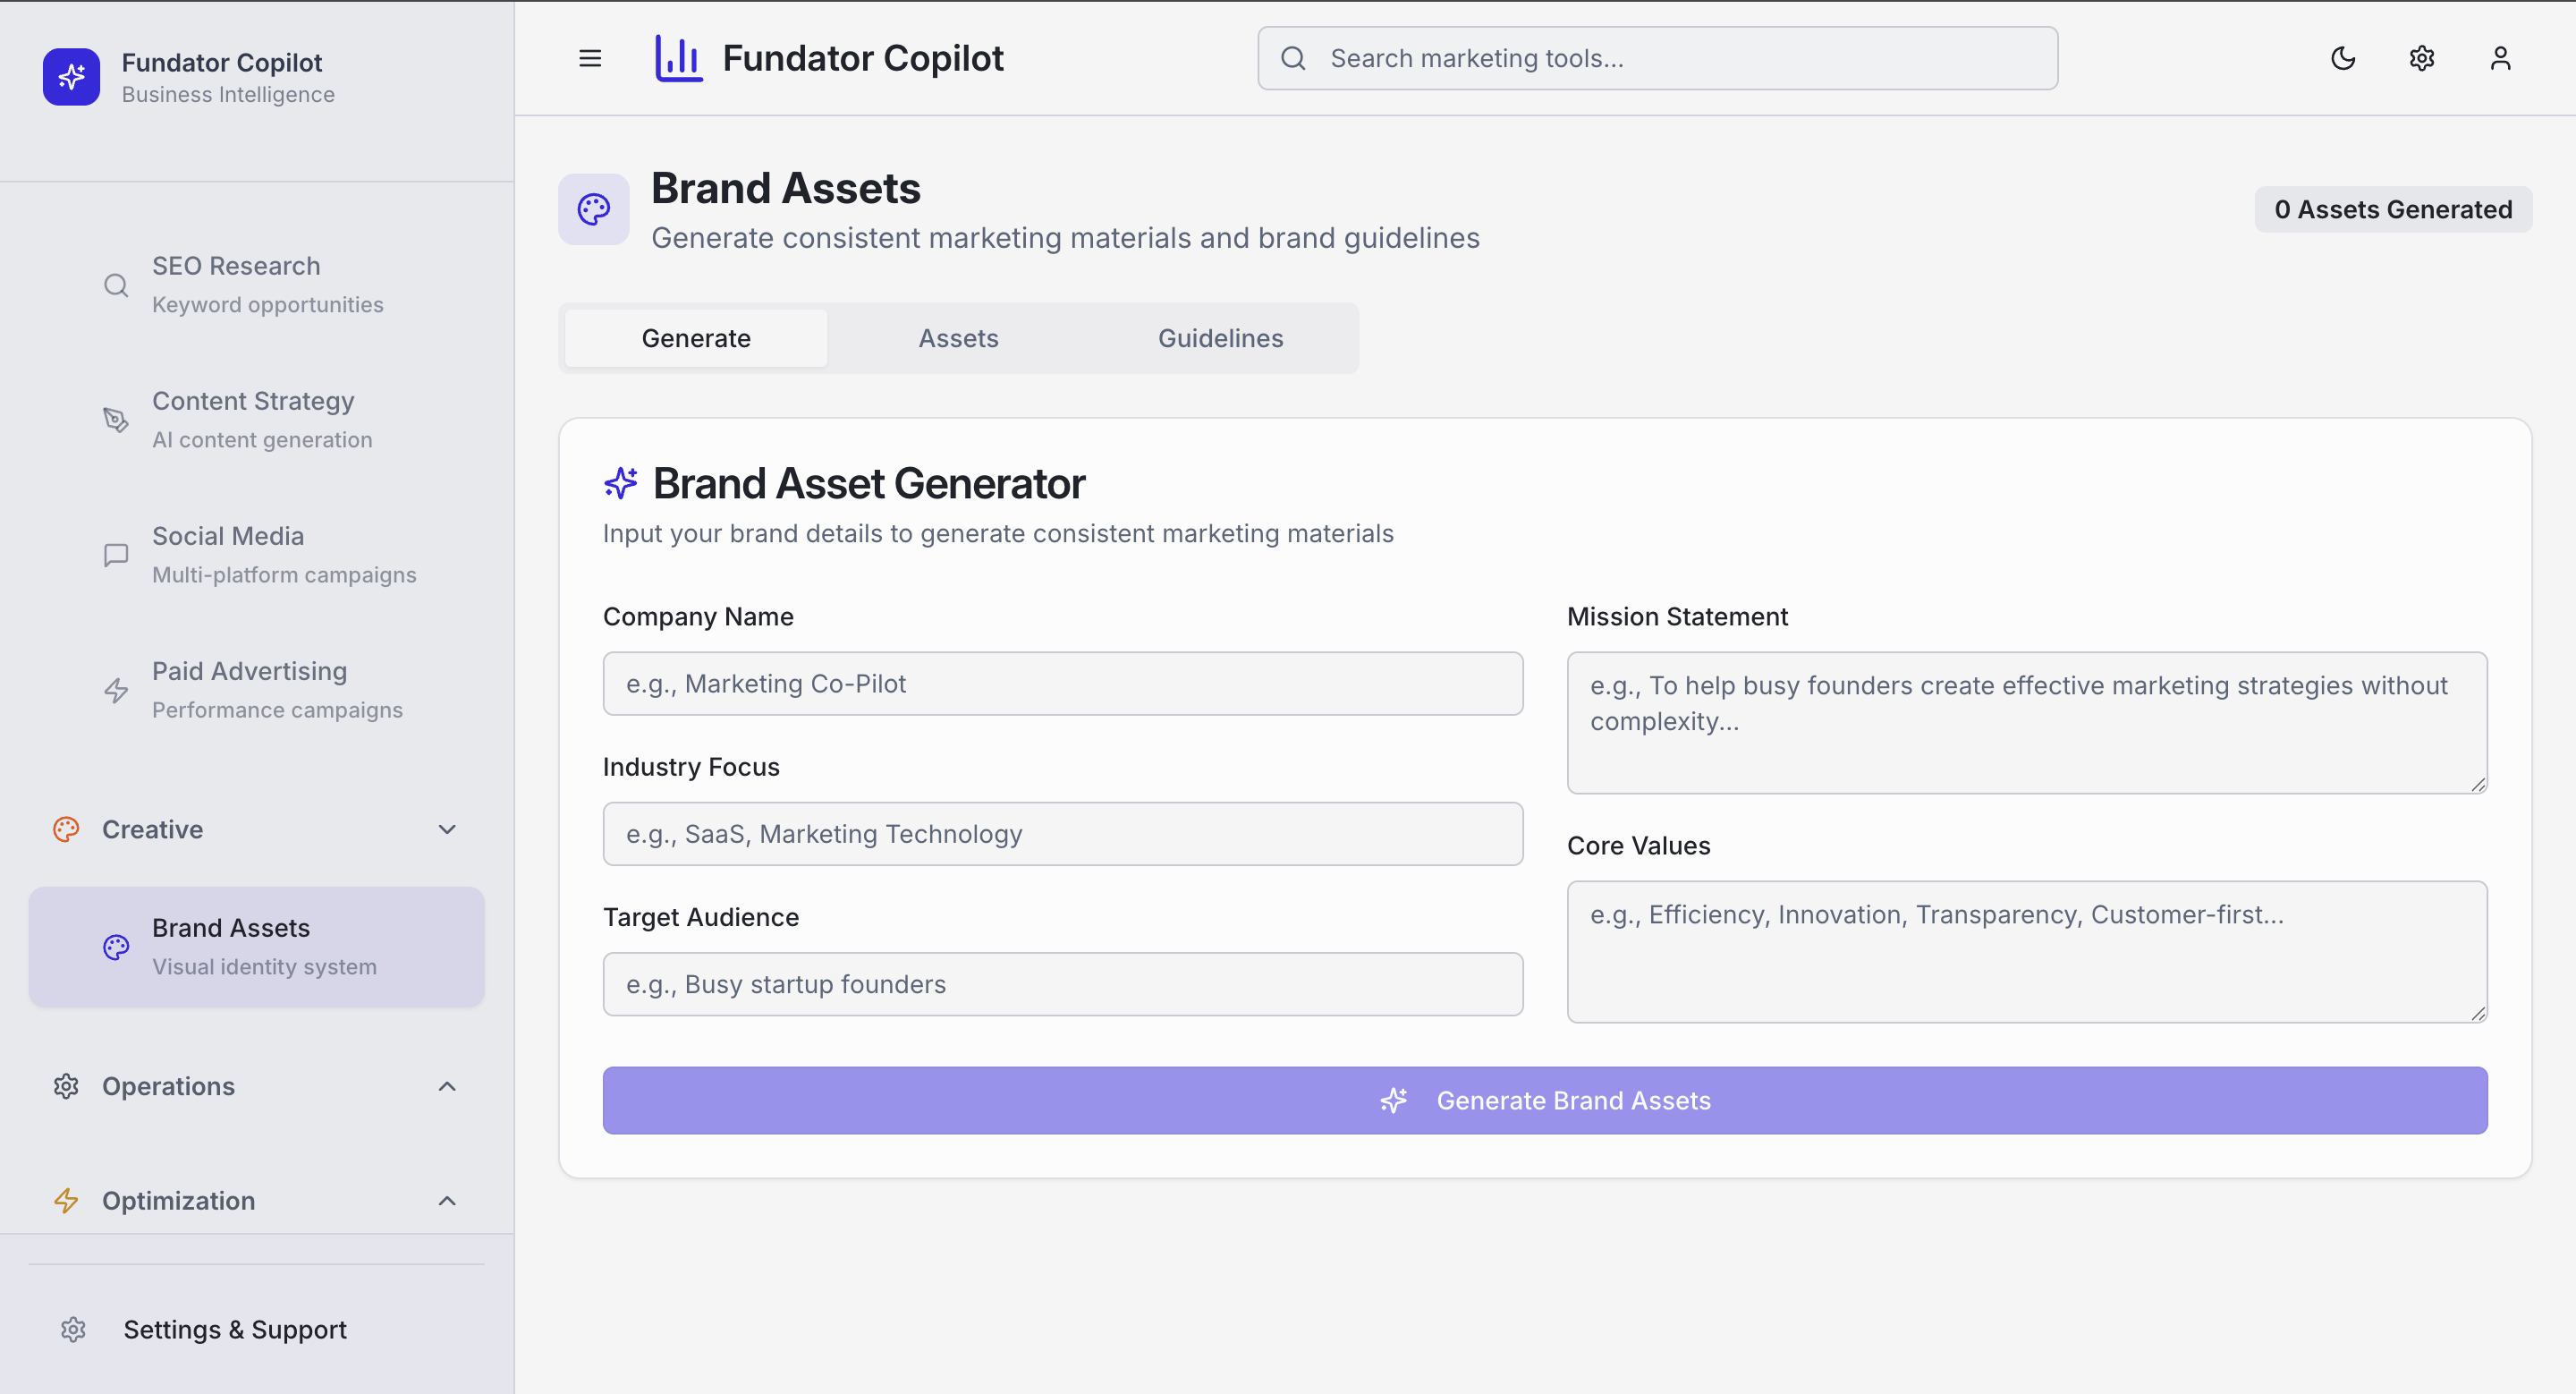Click the hamburger menu icon

[590, 58]
